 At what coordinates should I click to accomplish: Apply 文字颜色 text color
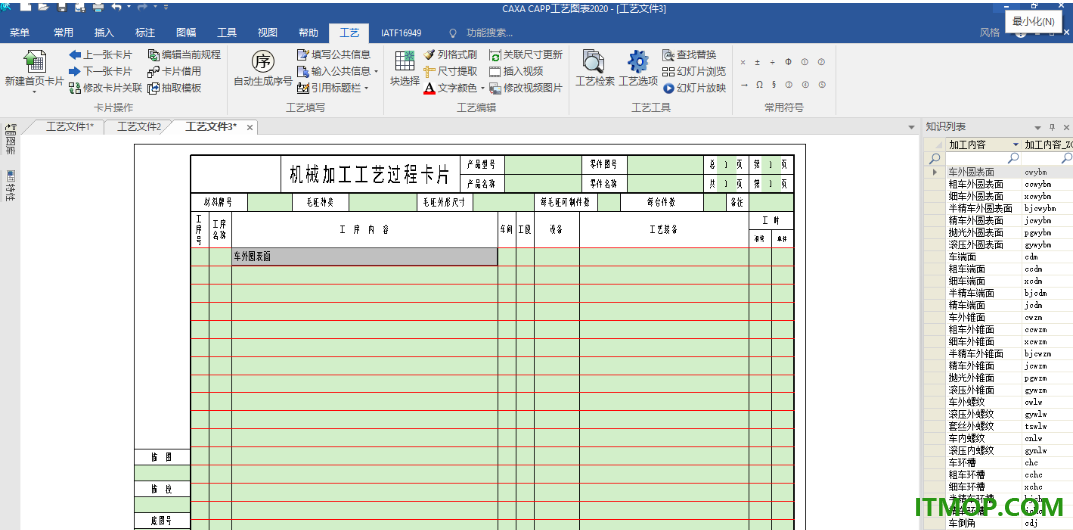click(x=450, y=88)
